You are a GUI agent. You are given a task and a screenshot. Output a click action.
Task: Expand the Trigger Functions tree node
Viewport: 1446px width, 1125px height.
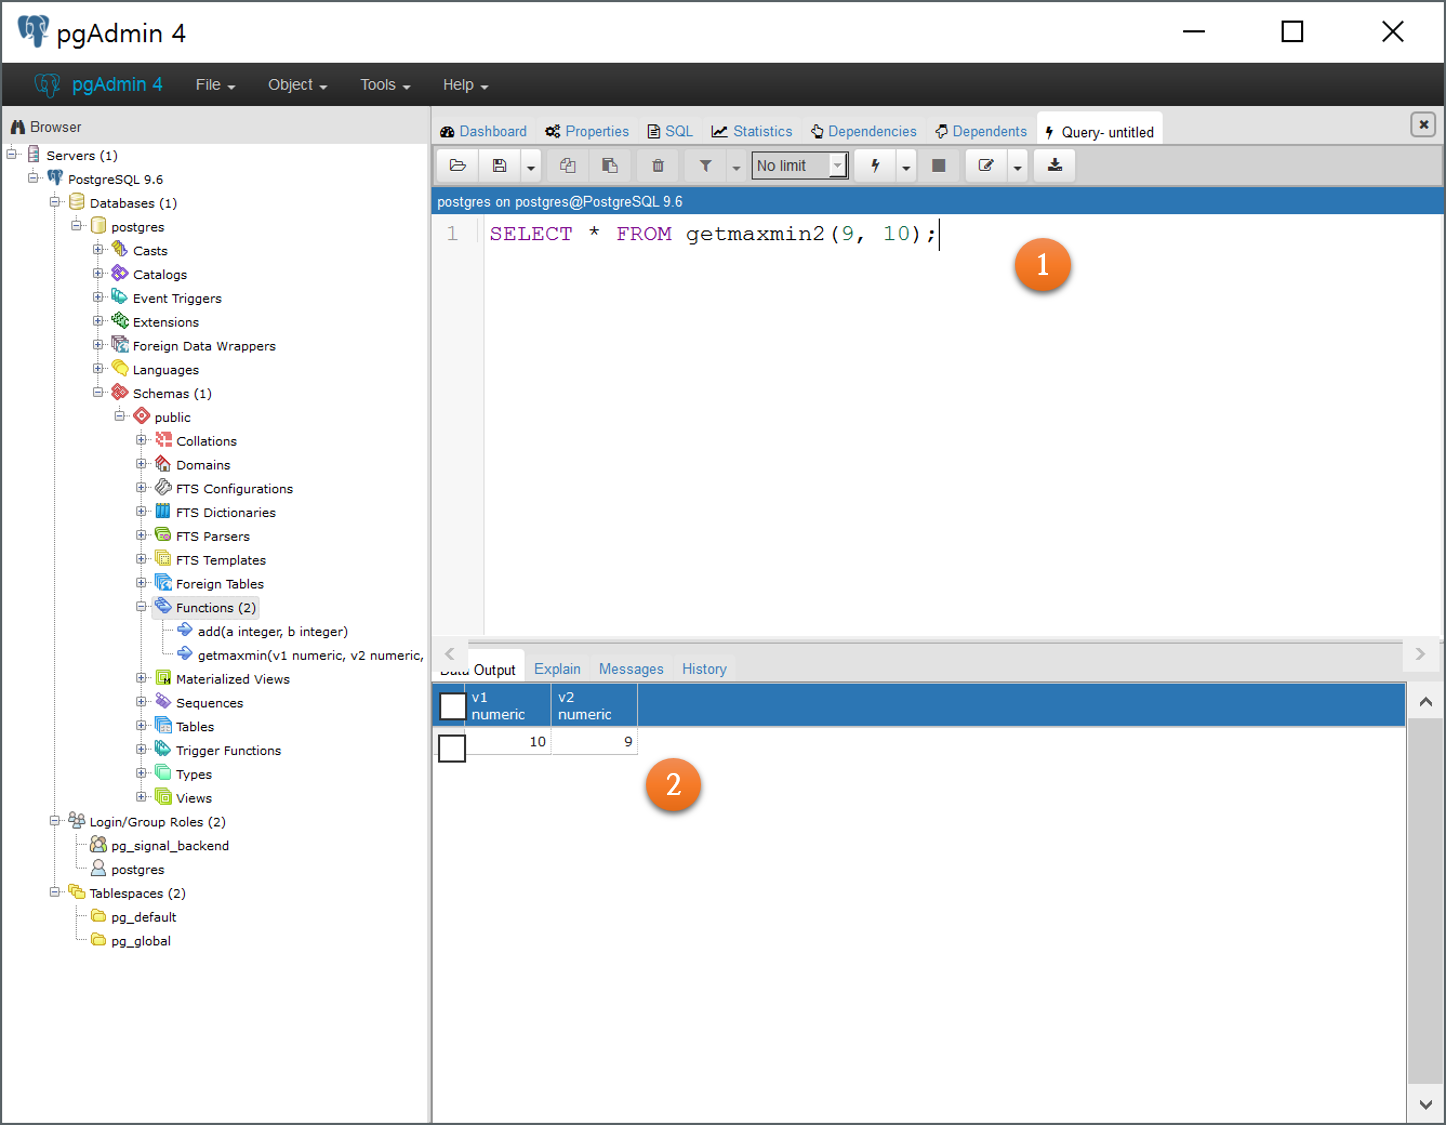[141, 750]
